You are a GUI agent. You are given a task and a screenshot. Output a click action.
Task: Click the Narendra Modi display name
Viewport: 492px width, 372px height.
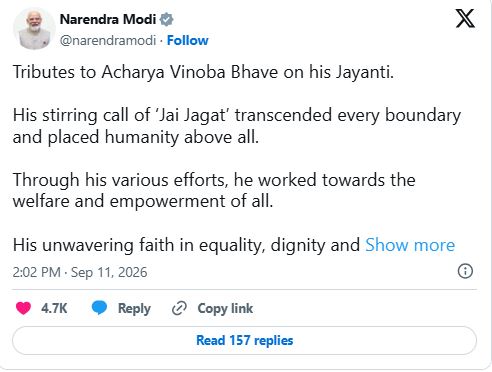pos(108,19)
